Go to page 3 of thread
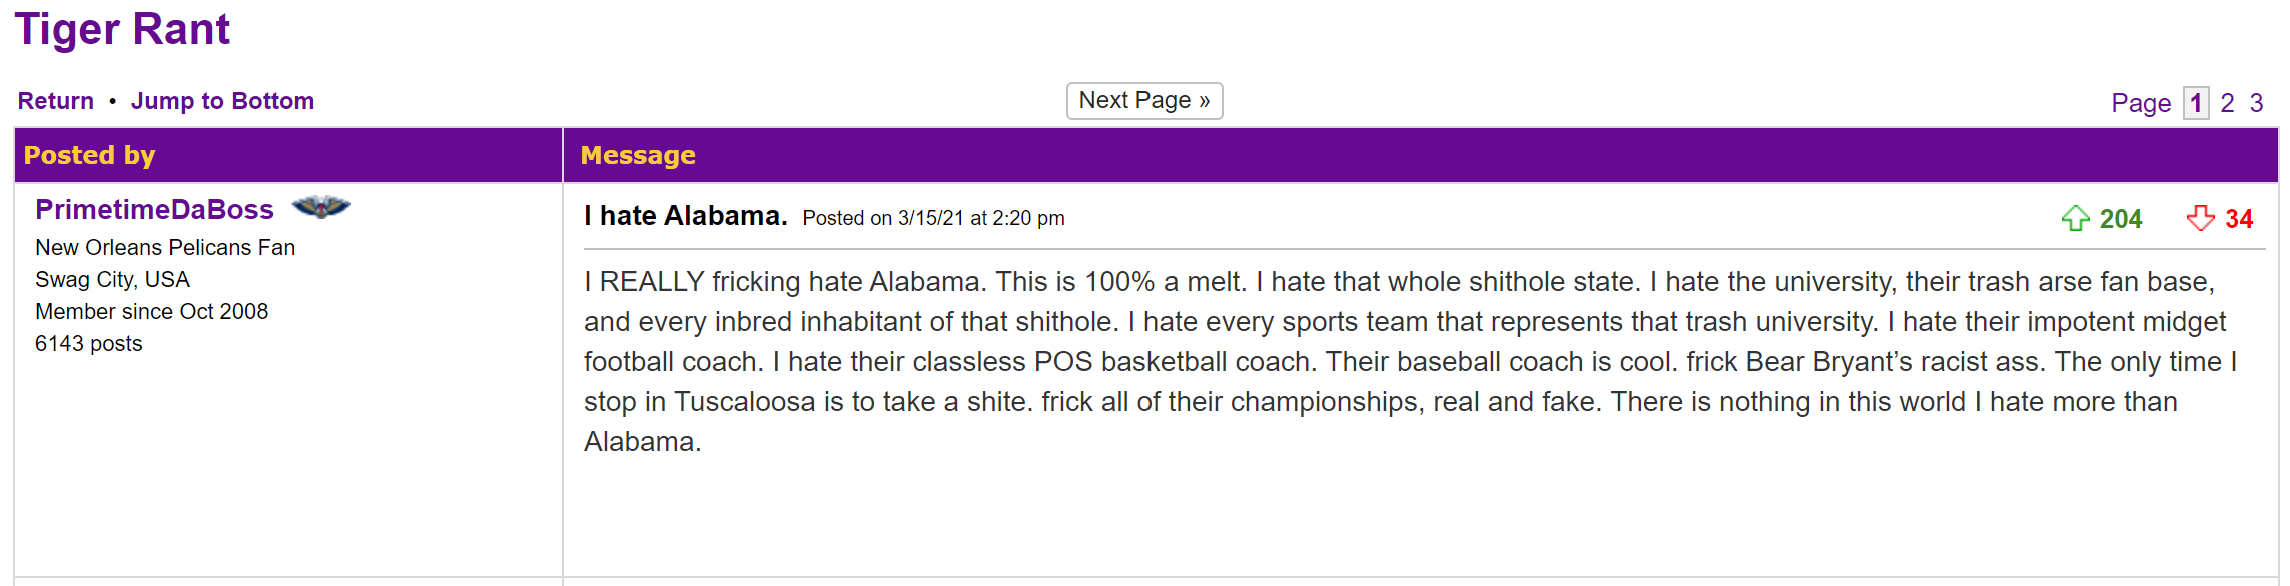This screenshot has height=586, width=2290. pos(2256,103)
